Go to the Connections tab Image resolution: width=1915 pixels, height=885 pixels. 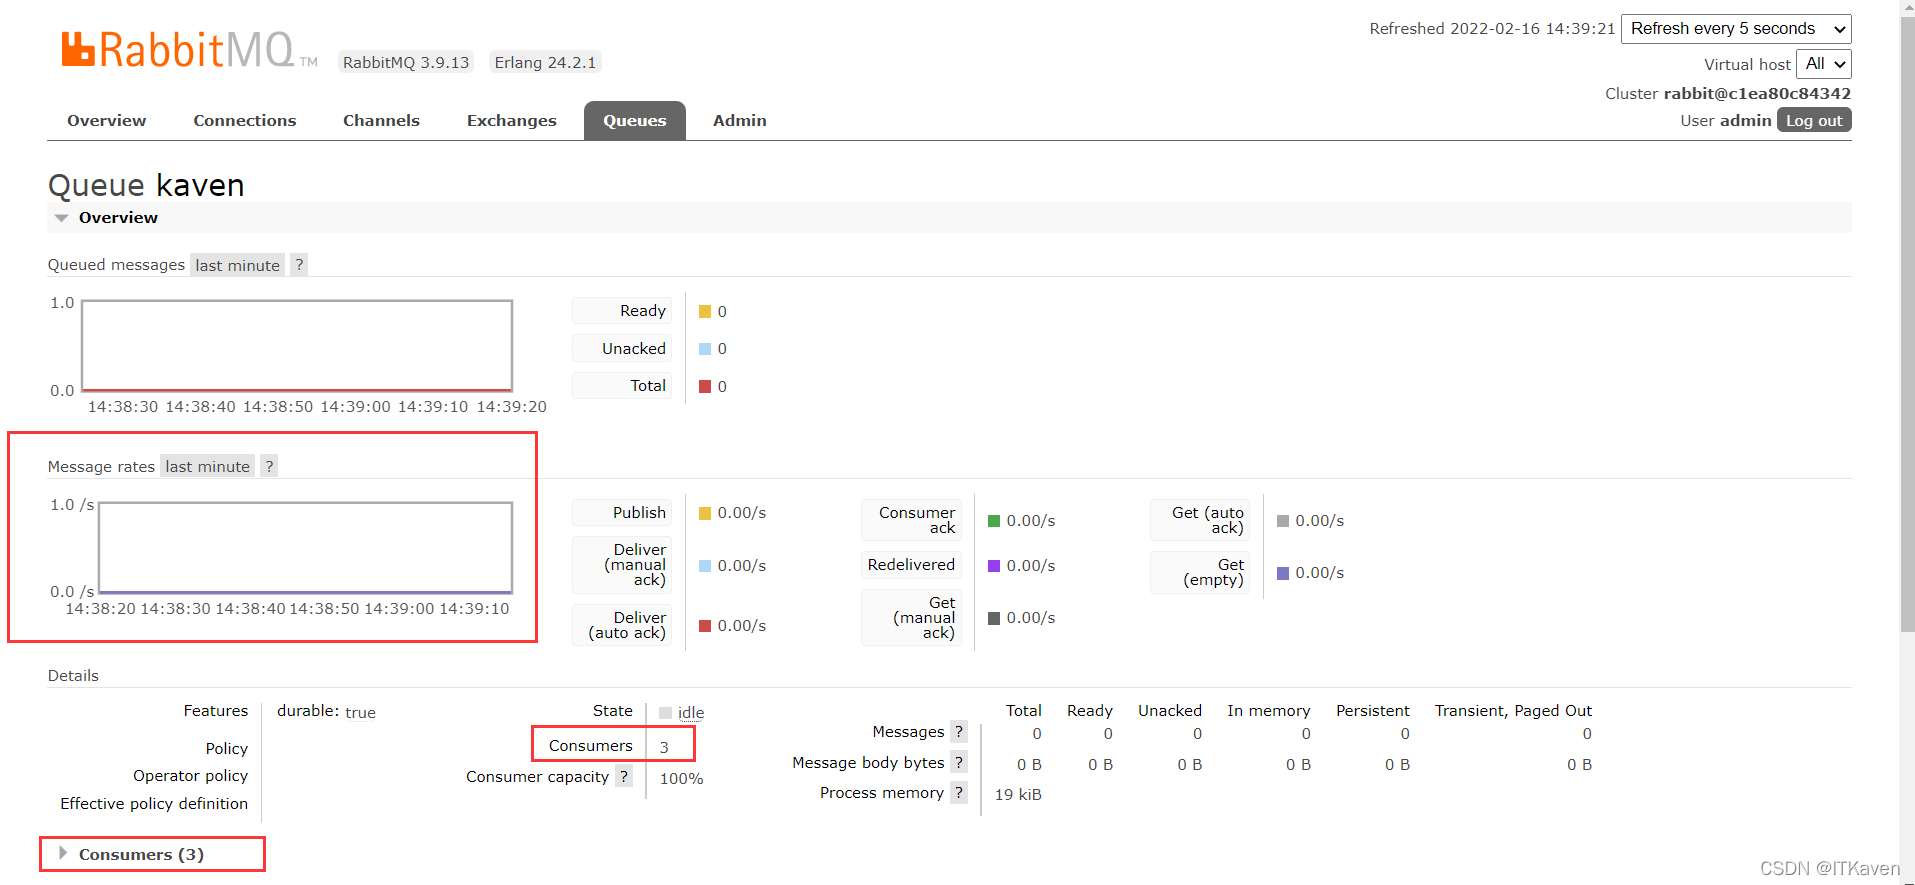point(245,120)
